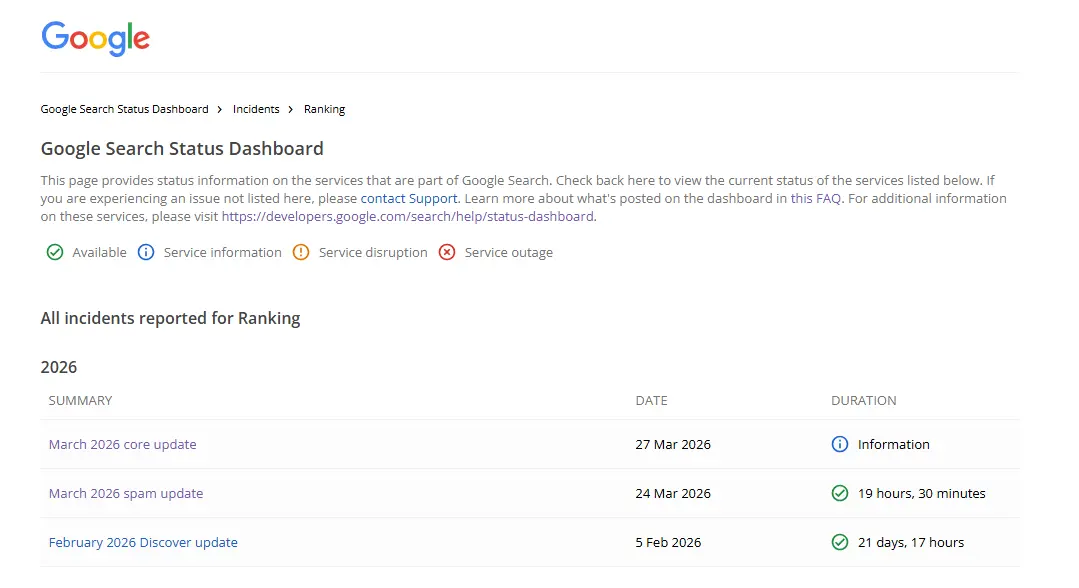Navigate to Google Search Status Dashboard breadcrumb

click(x=124, y=109)
